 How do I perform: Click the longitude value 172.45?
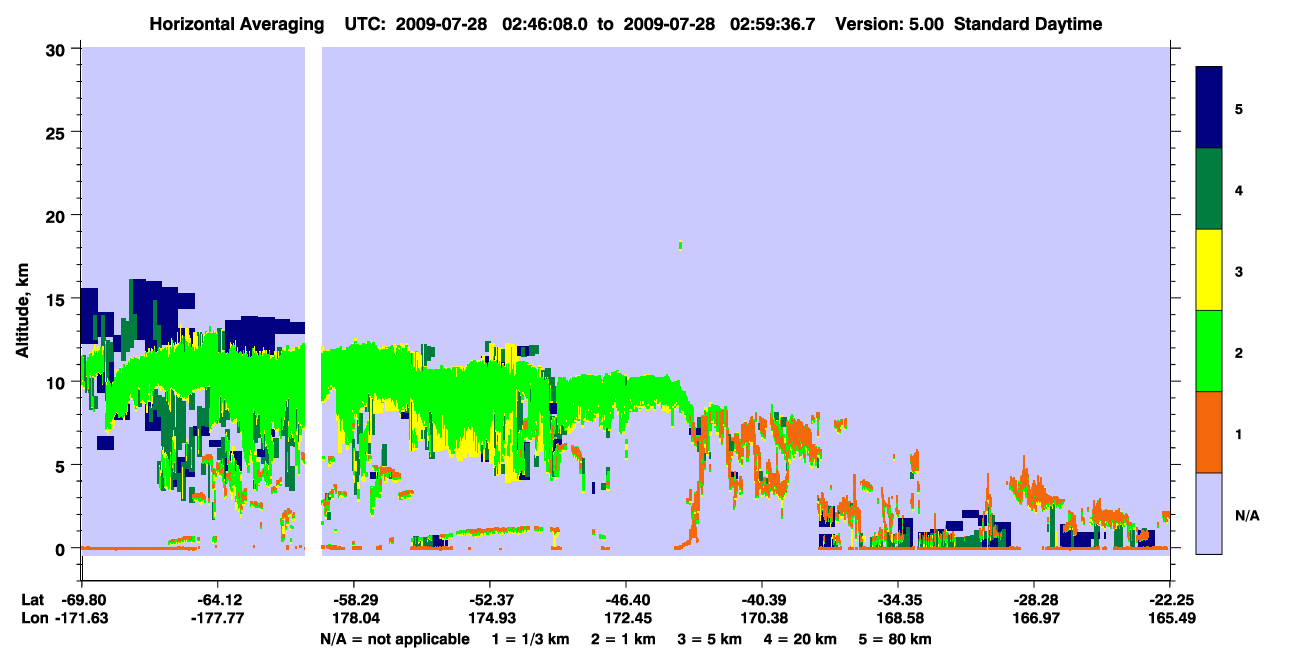click(x=626, y=619)
